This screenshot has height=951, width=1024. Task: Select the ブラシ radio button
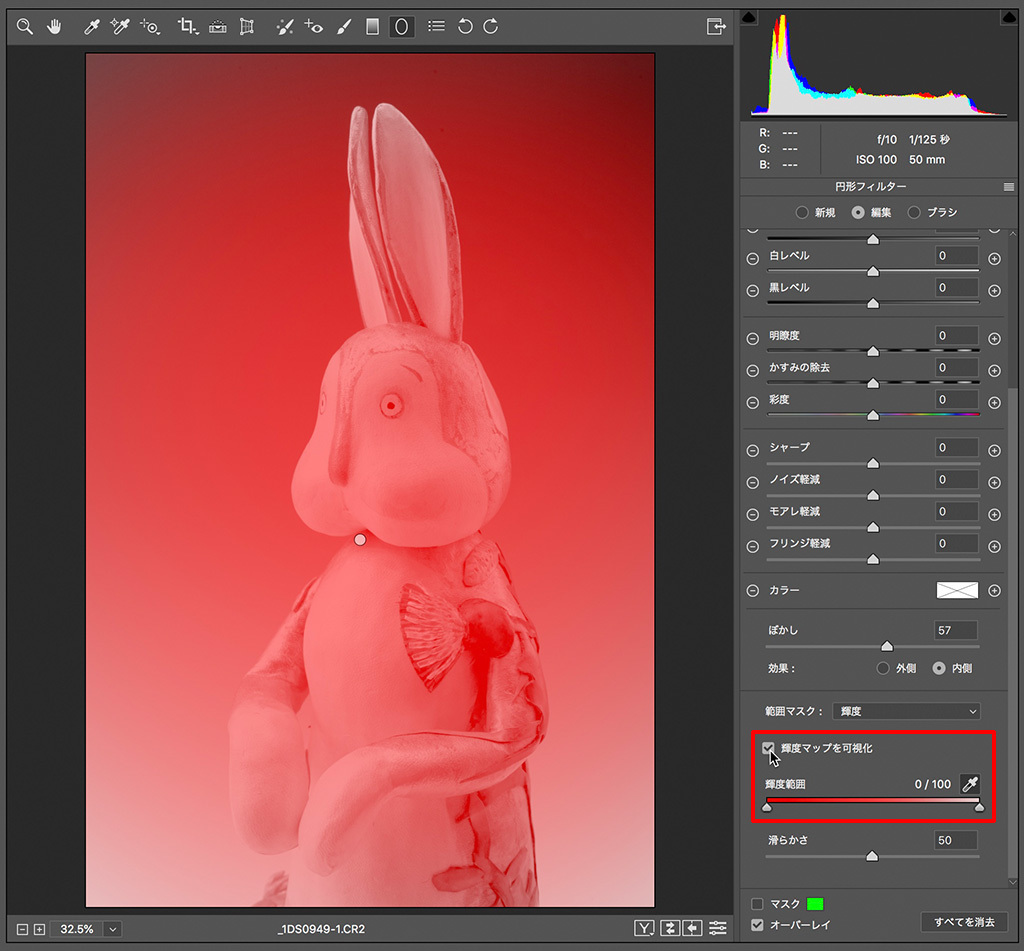click(914, 213)
